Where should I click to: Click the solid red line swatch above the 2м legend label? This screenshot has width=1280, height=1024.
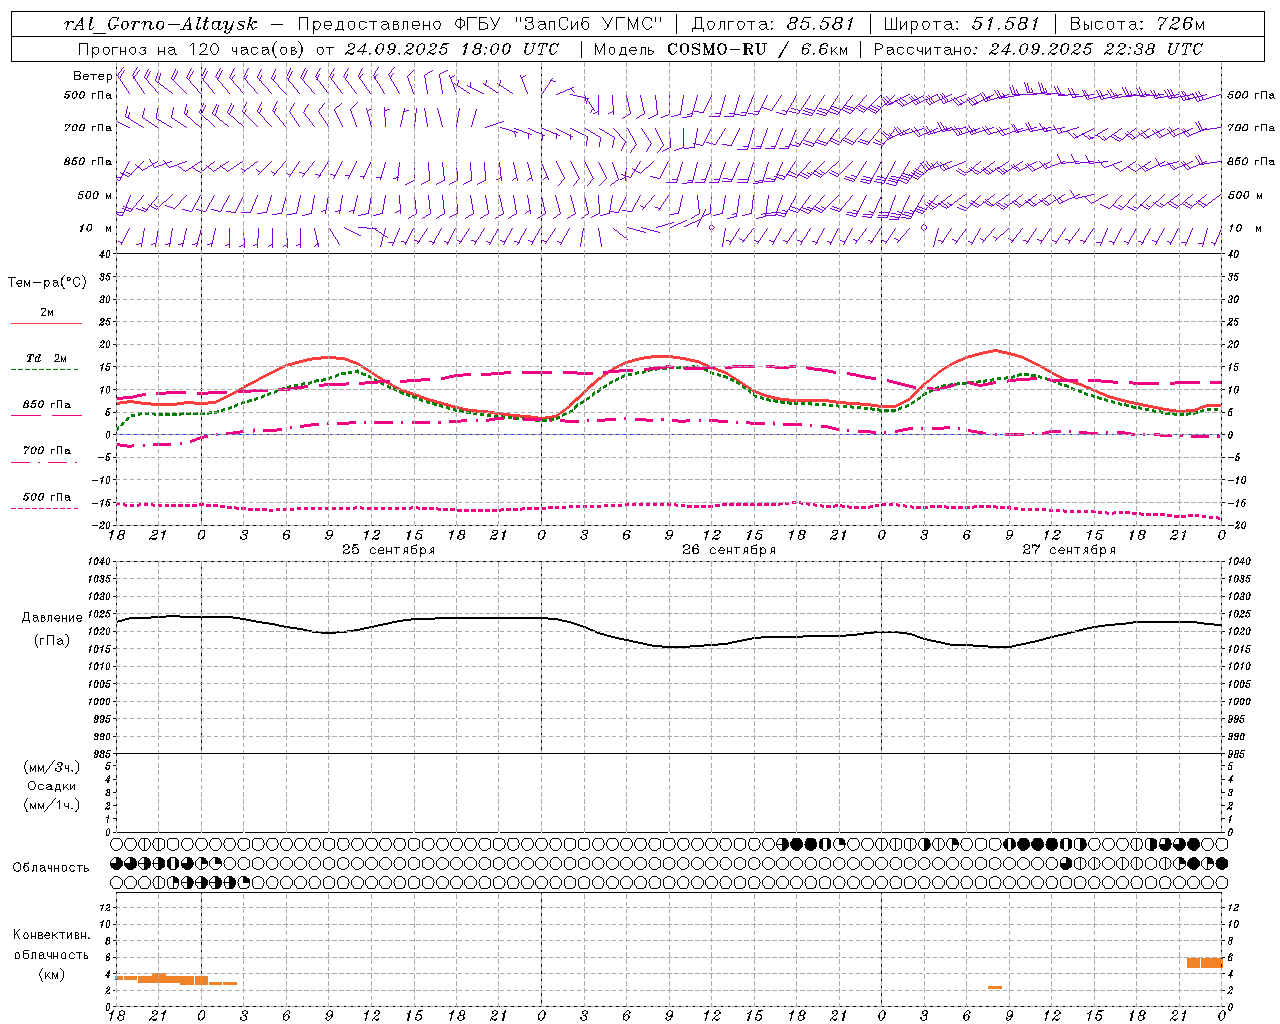[x=46, y=323]
